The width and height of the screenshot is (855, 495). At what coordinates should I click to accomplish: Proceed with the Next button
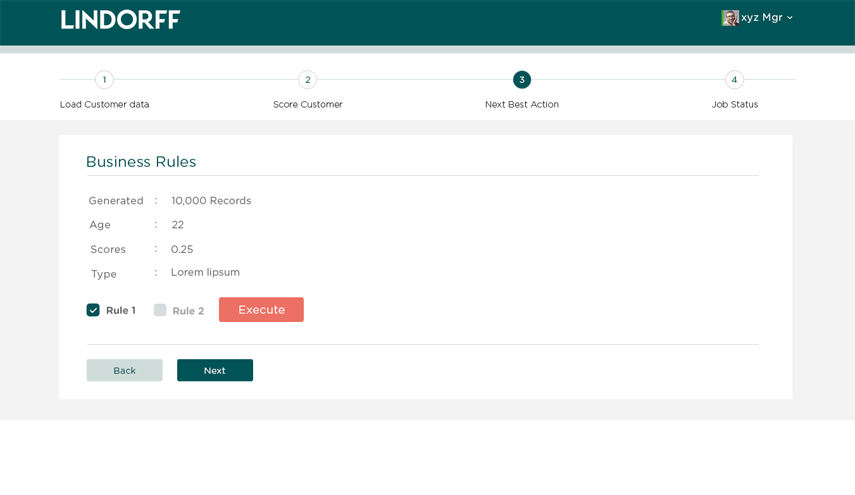(x=215, y=370)
